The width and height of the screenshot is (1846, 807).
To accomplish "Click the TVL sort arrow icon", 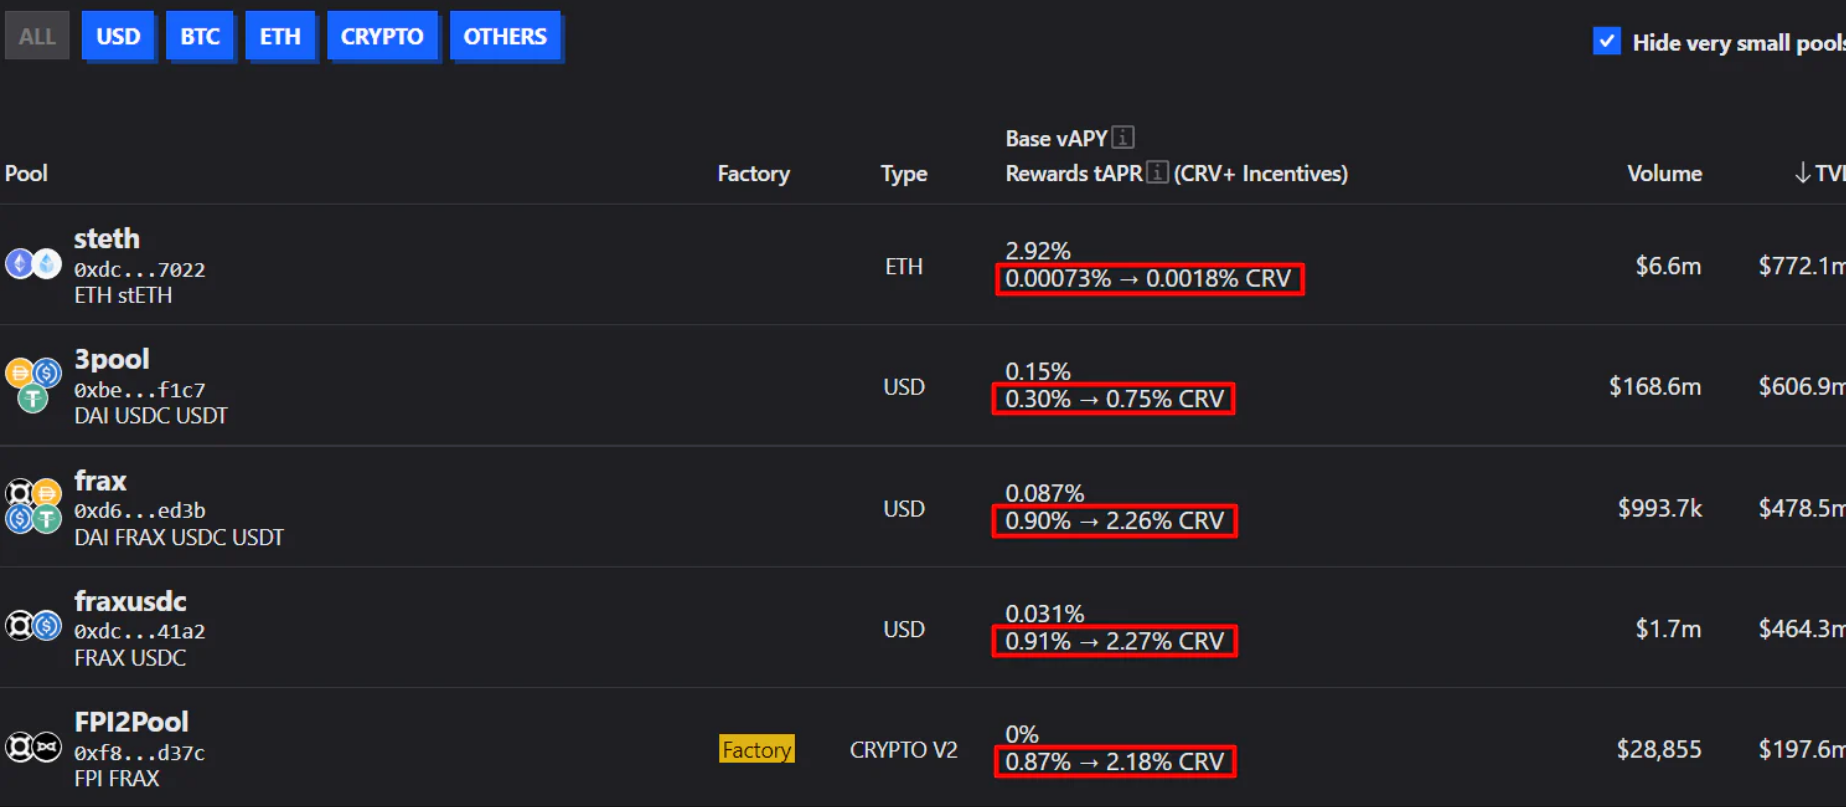I will [1802, 173].
